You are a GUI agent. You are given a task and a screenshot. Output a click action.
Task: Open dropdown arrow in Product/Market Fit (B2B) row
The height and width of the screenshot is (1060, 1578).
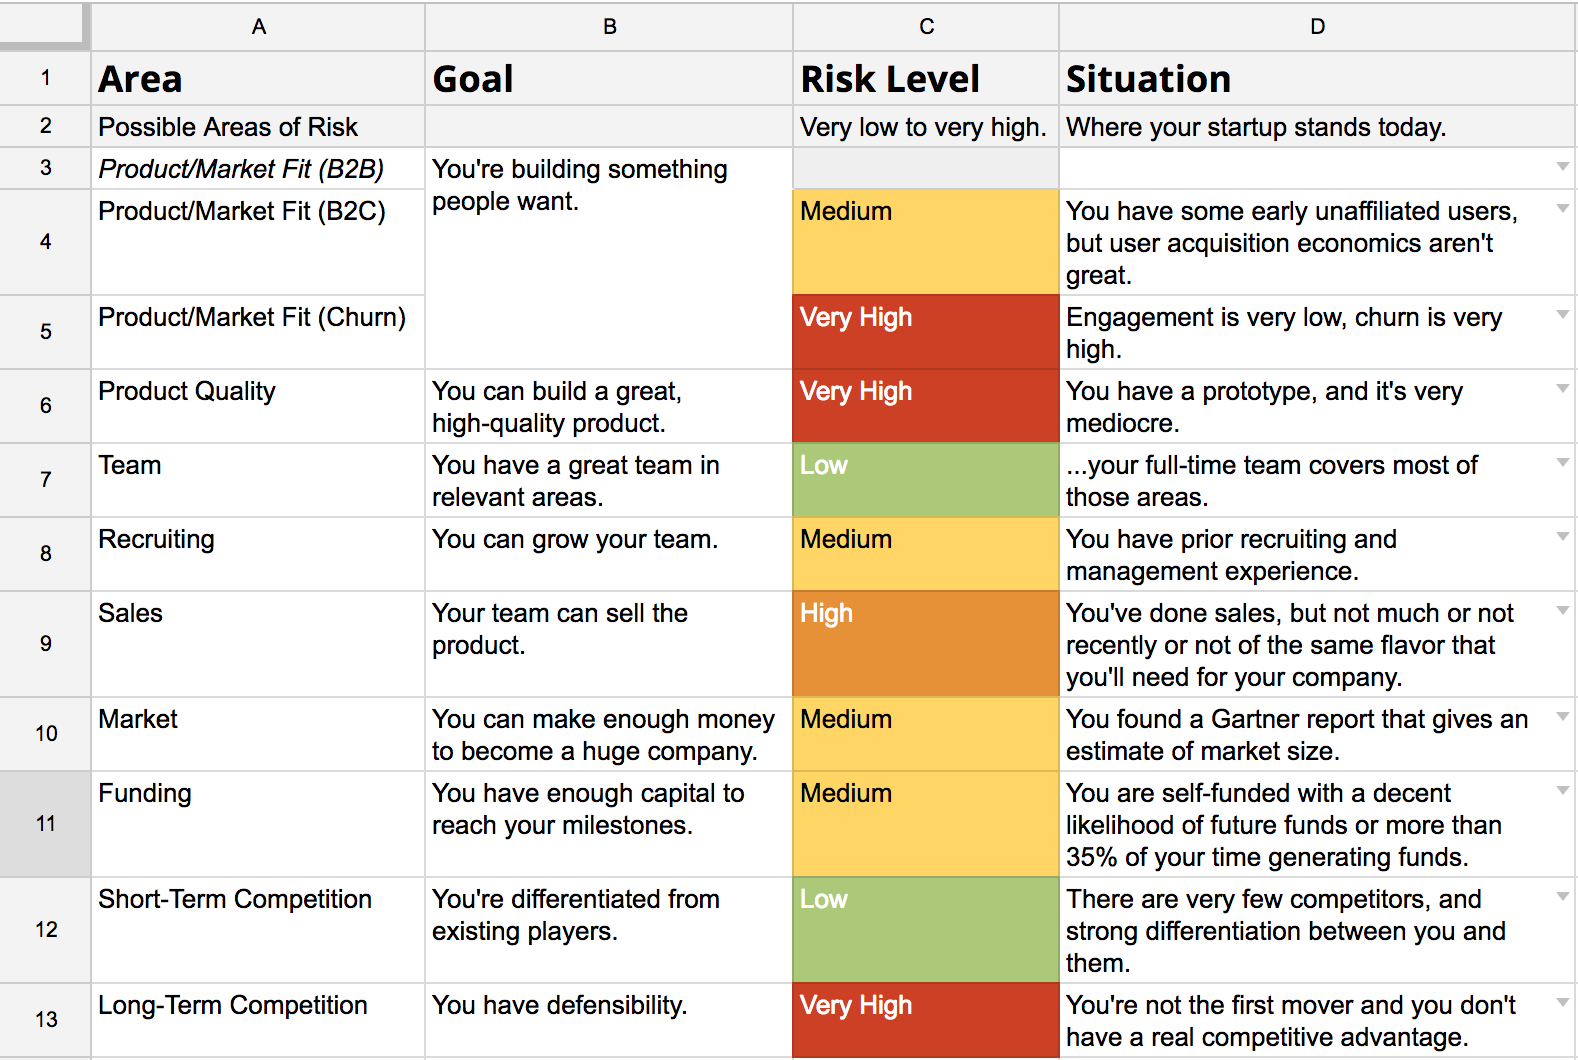click(1562, 167)
